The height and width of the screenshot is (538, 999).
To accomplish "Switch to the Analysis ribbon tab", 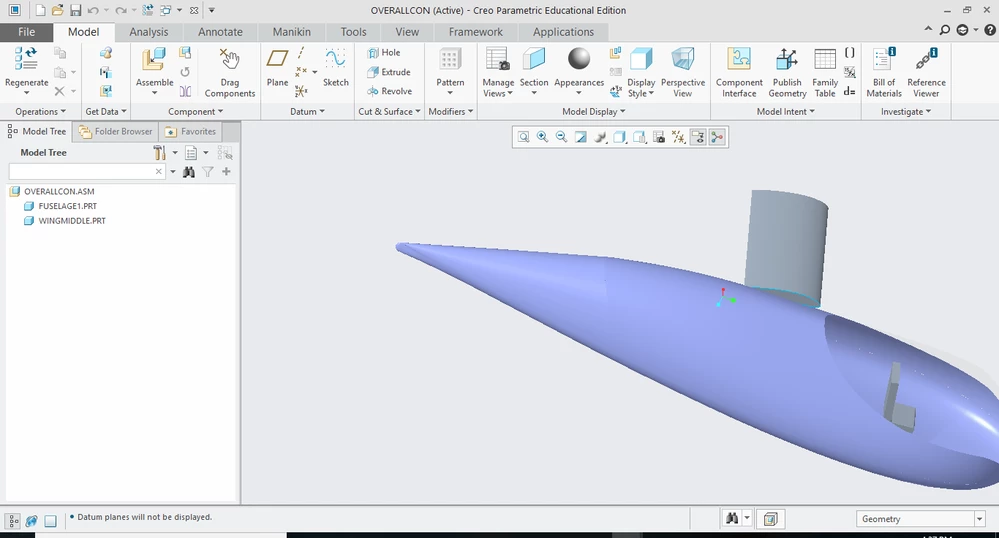I will coord(148,32).
